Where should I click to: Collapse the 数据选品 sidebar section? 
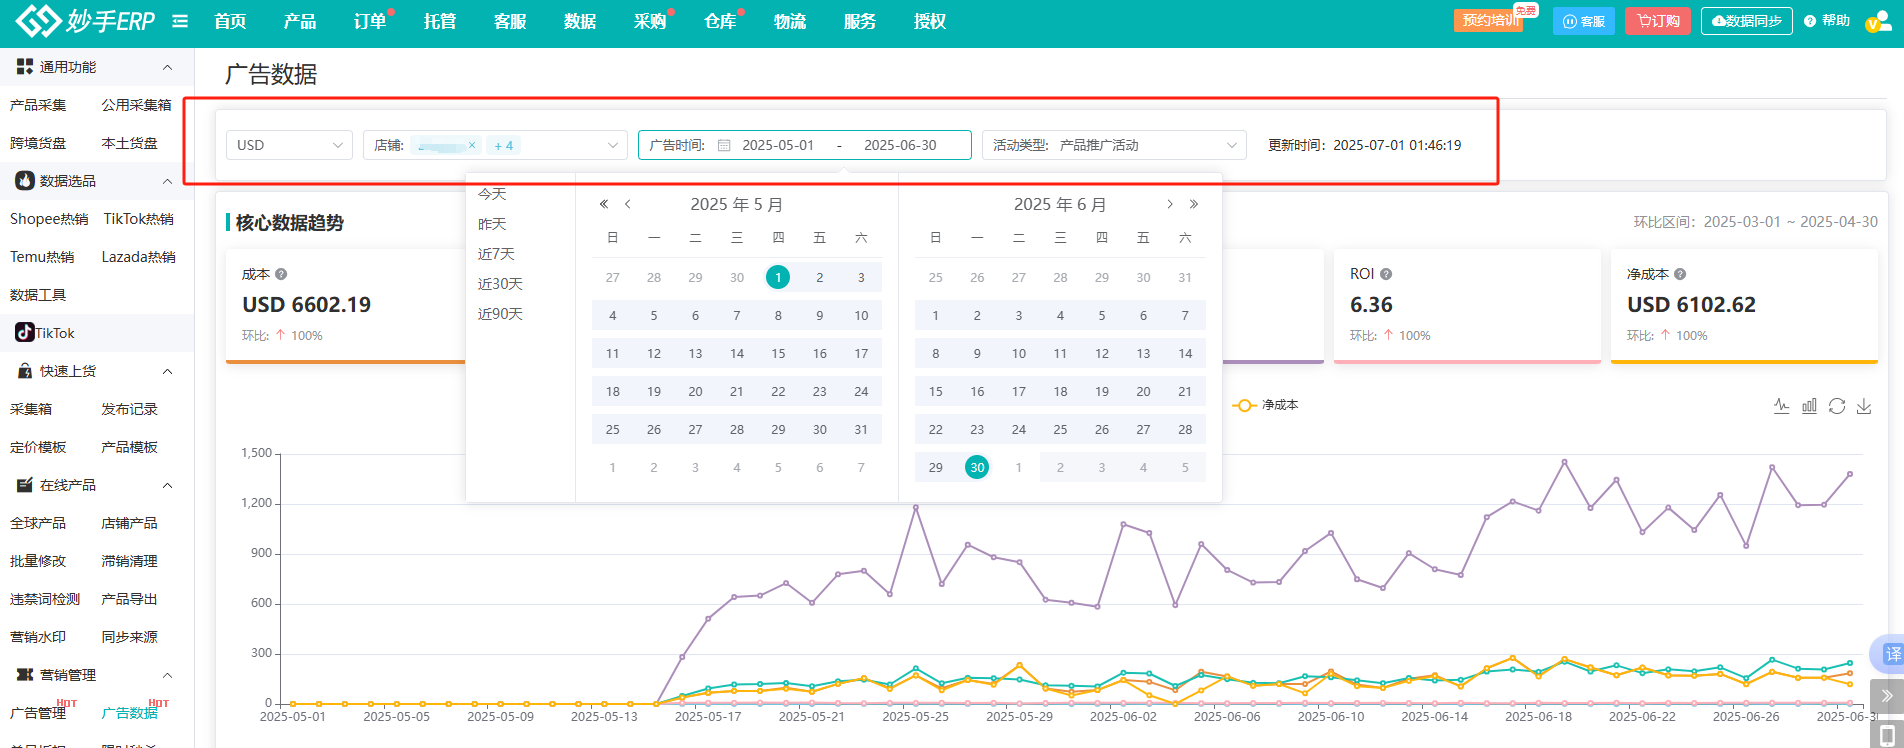coord(167,181)
